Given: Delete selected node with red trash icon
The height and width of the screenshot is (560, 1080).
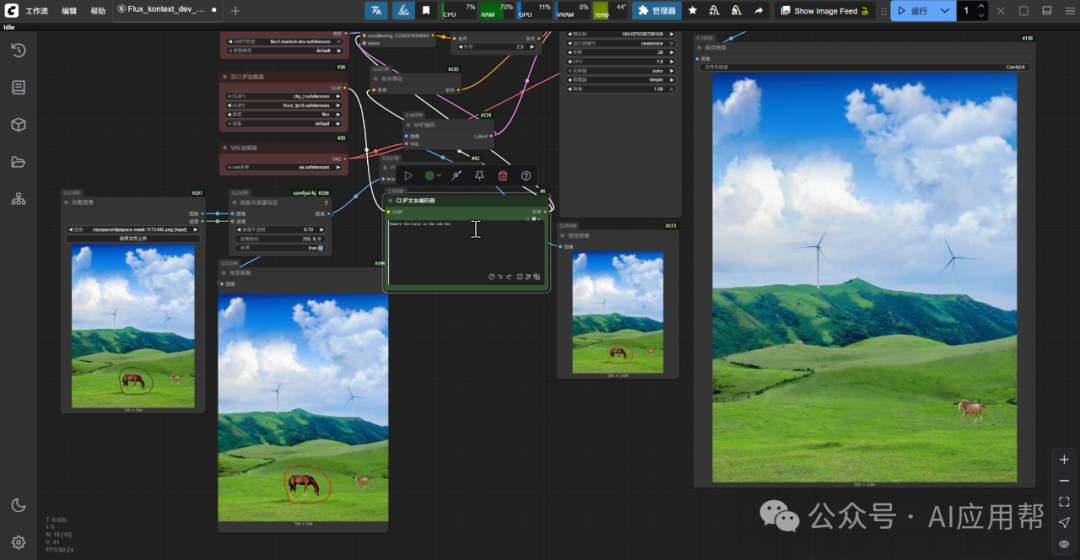Looking at the screenshot, I should coord(503,176).
